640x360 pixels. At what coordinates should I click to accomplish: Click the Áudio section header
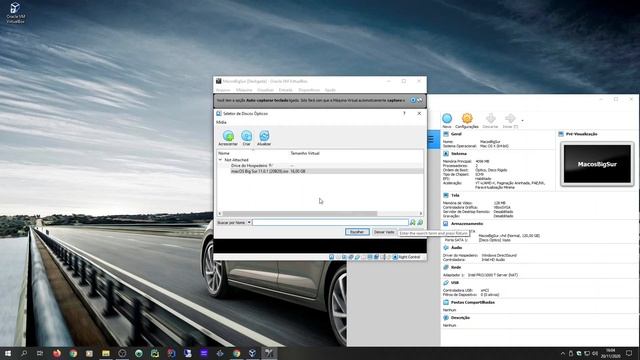click(x=456, y=248)
